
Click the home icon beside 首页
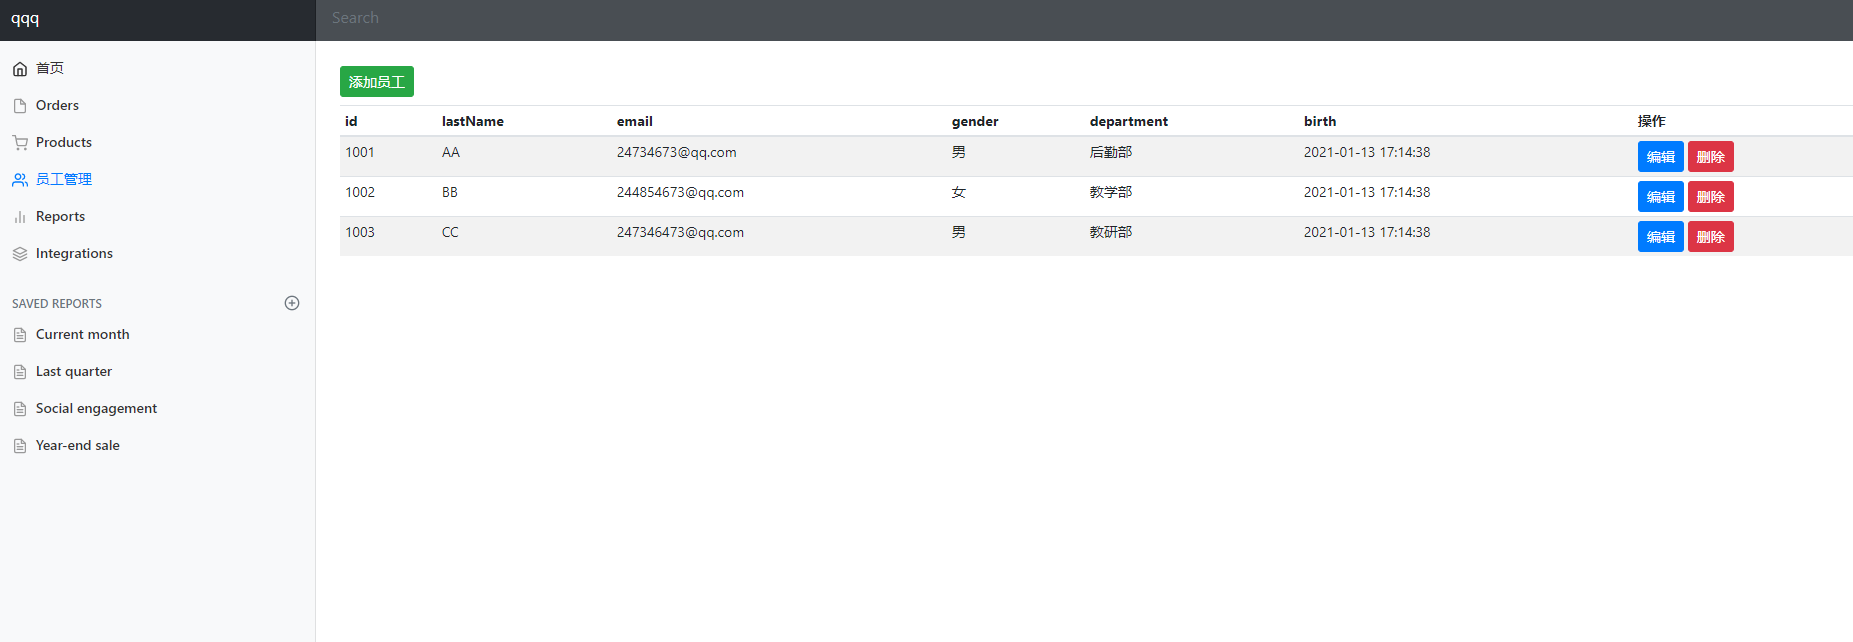20,69
